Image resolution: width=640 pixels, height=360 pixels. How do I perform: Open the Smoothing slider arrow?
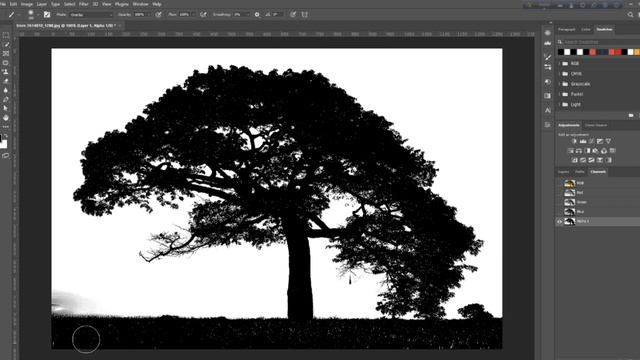[247, 15]
